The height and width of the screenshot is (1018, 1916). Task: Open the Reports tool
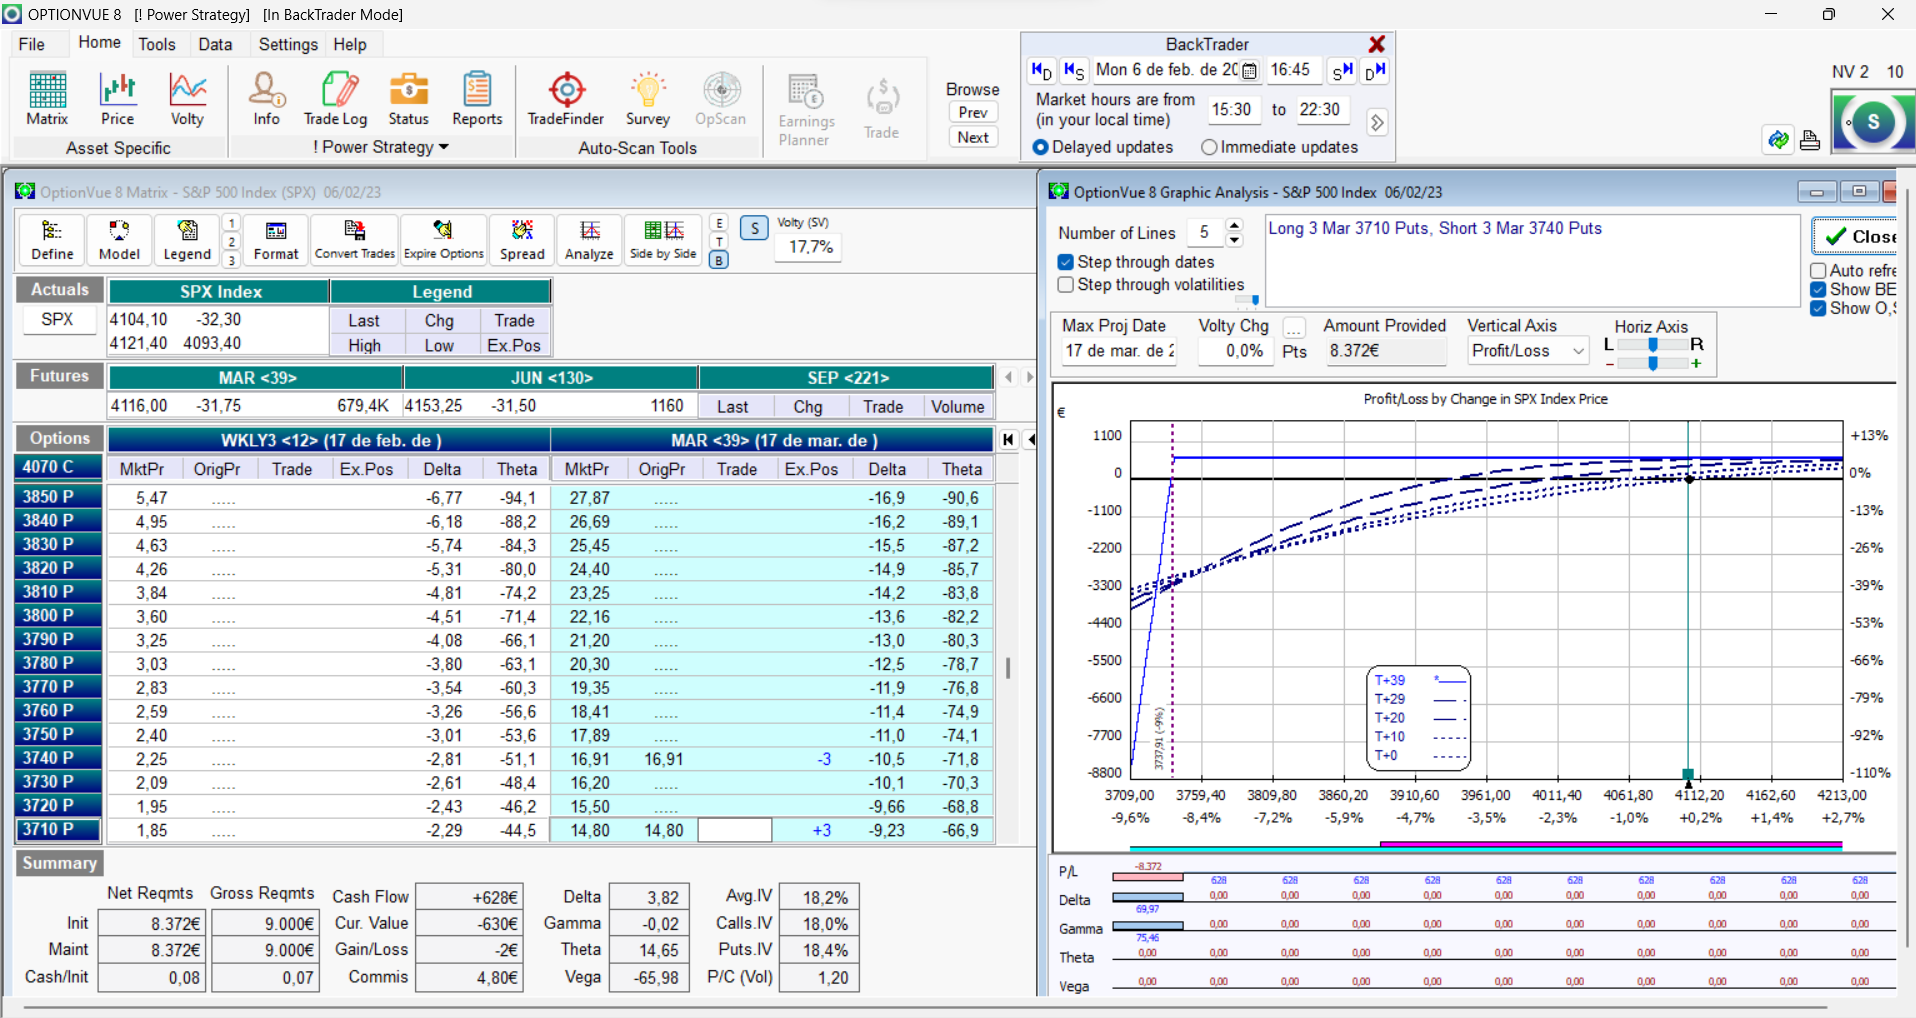(477, 99)
